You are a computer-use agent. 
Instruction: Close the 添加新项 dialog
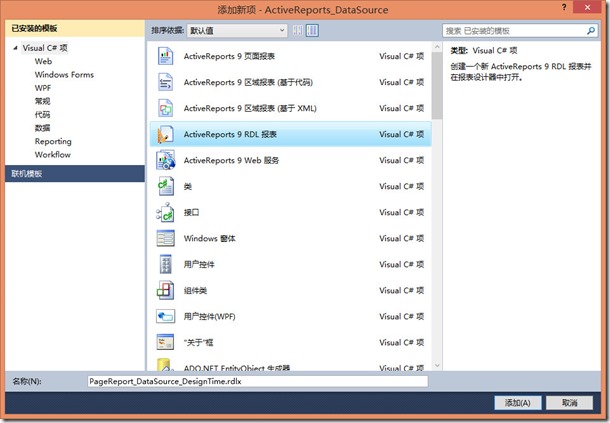click(588, 7)
